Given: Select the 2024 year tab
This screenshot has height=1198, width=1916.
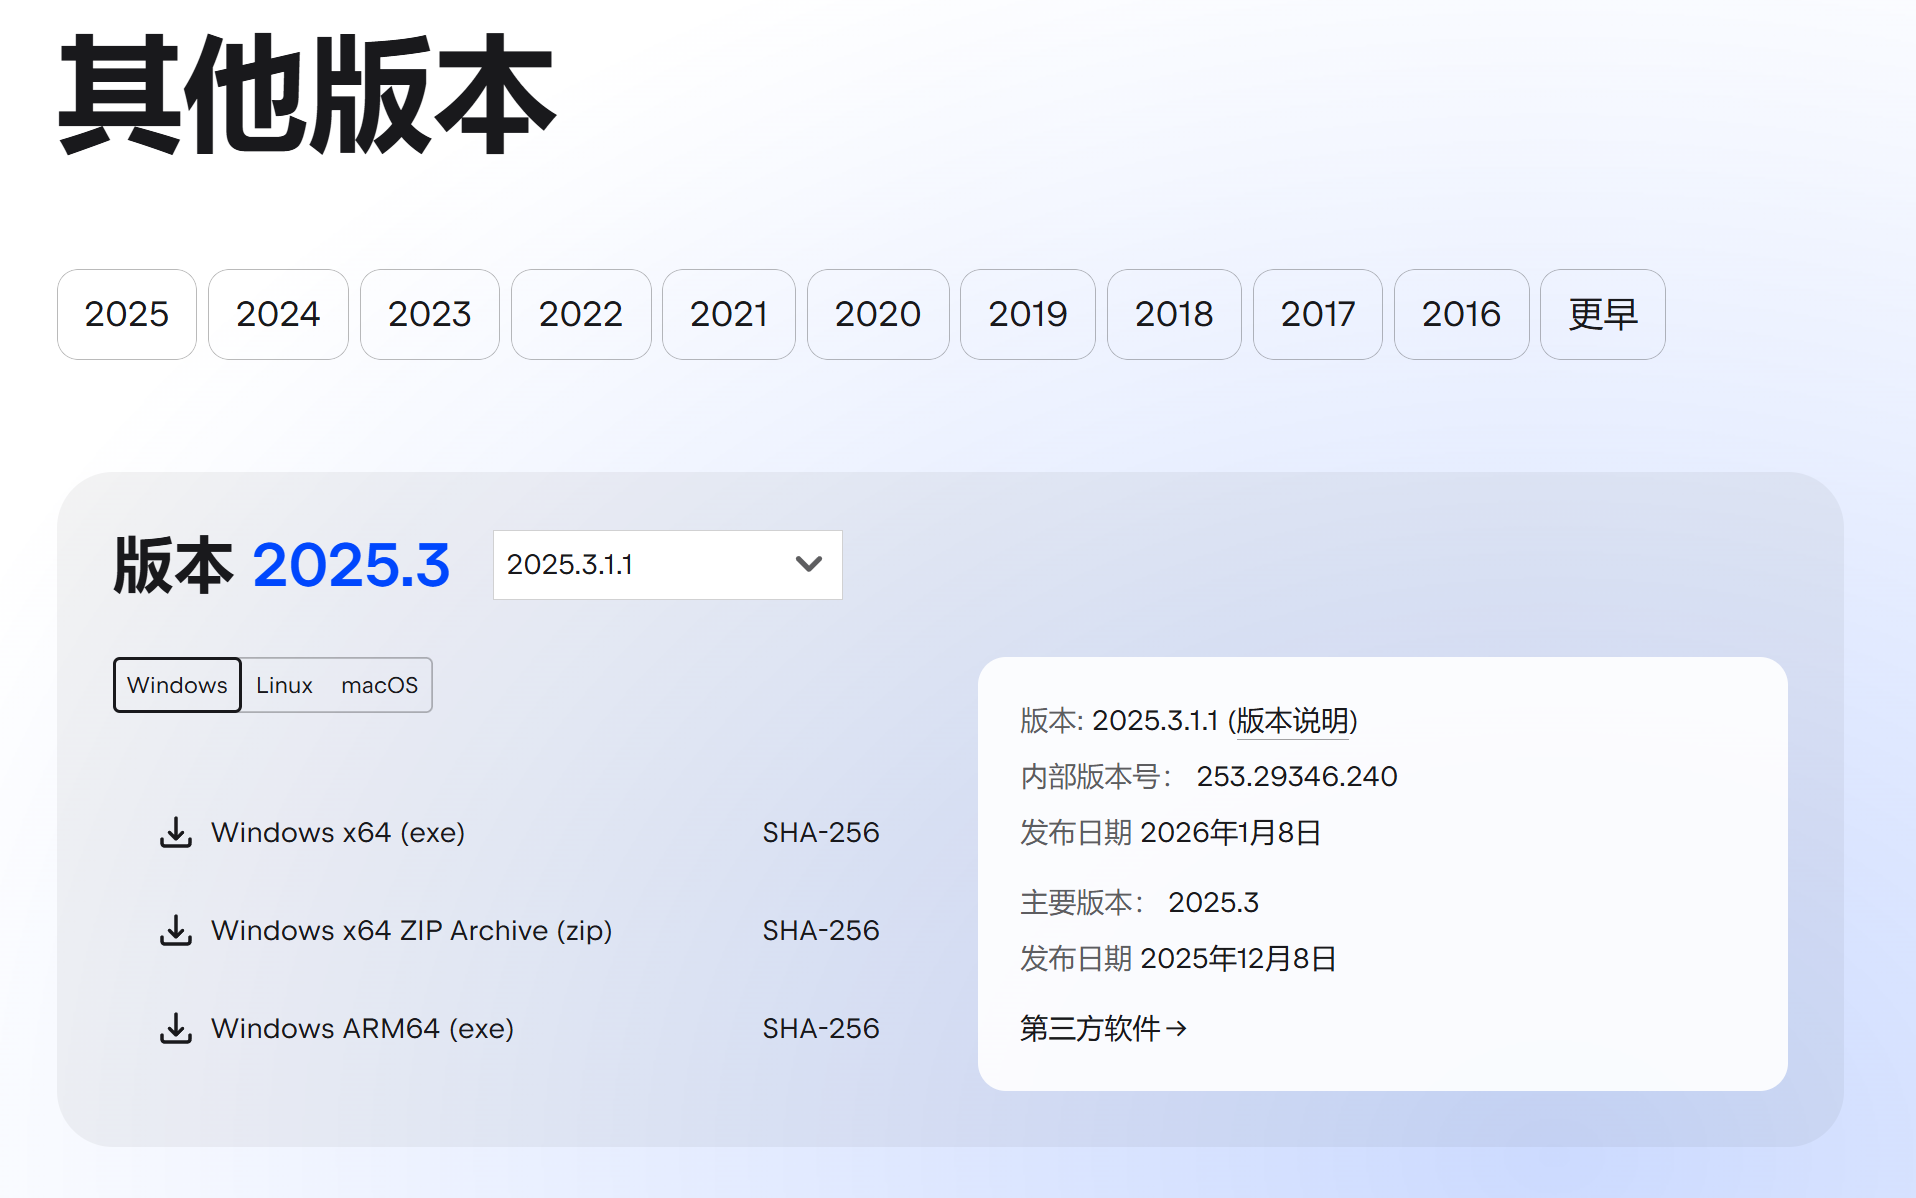Looking at the screenshot, I should [278, 314].
